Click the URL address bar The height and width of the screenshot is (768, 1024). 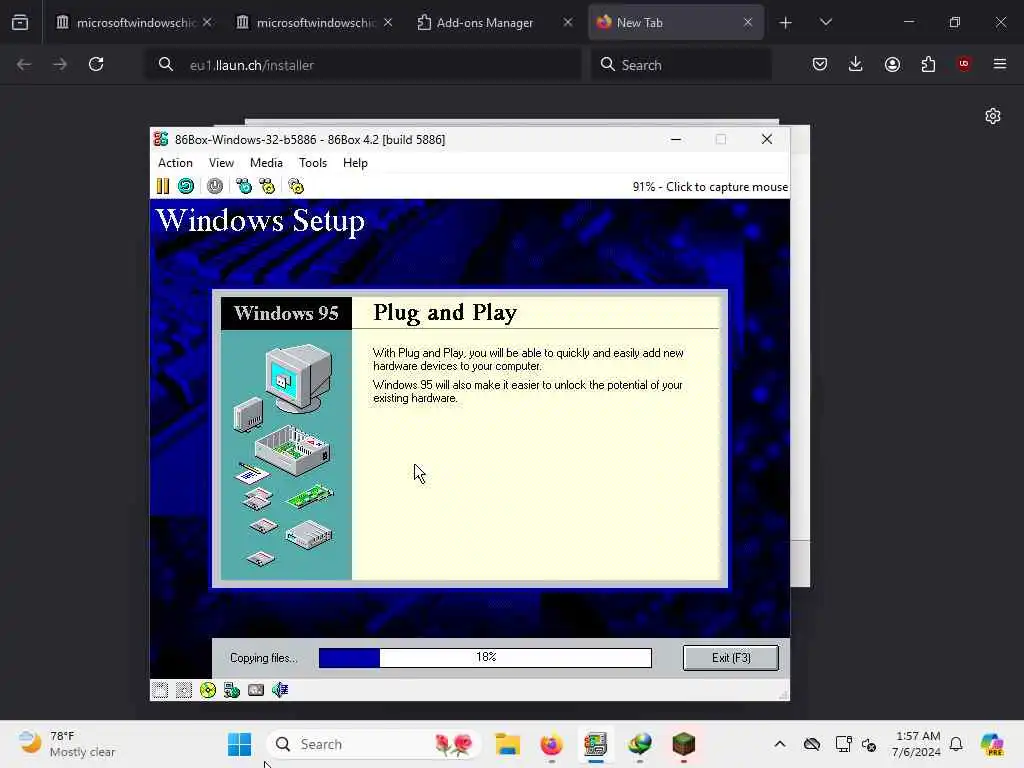click(363, 65)
